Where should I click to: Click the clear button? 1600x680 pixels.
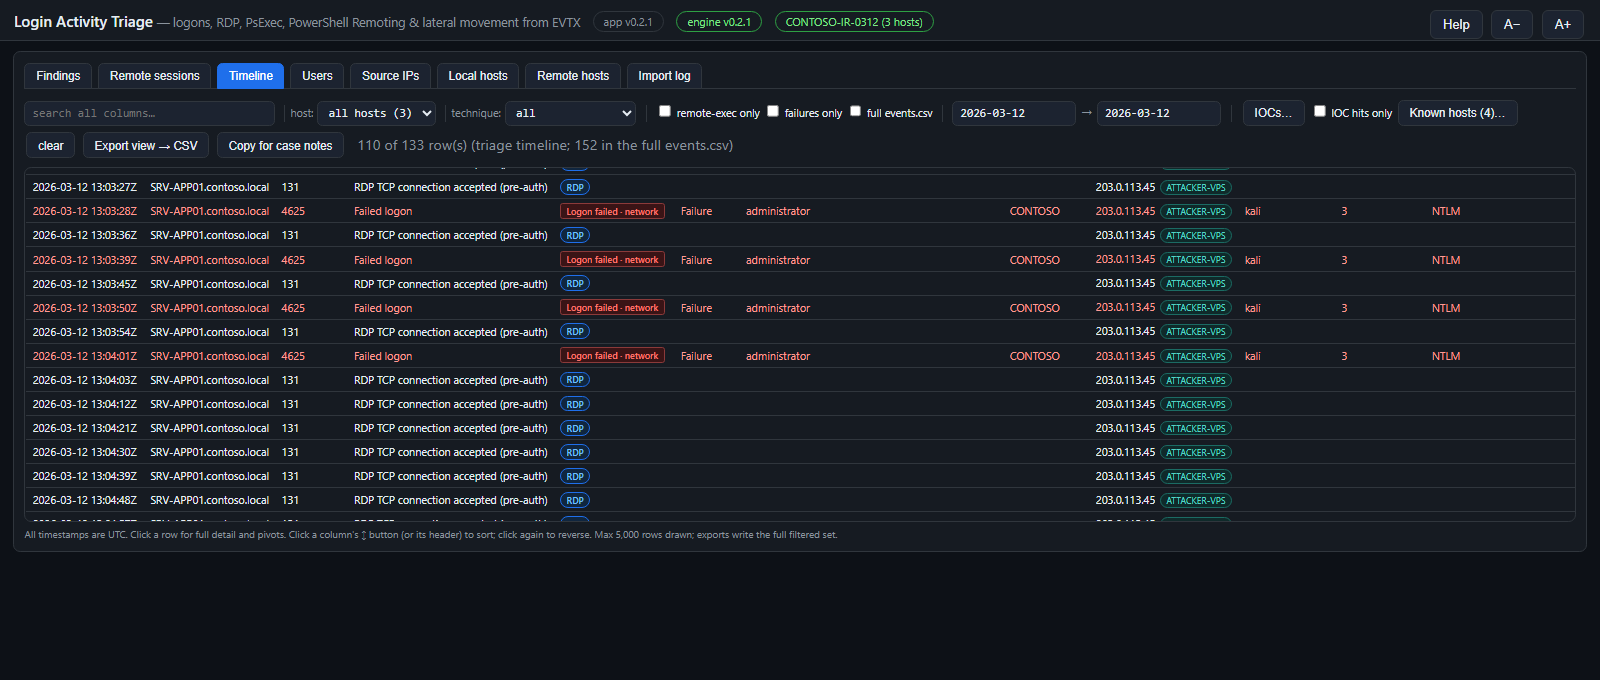tap(51, 146)
